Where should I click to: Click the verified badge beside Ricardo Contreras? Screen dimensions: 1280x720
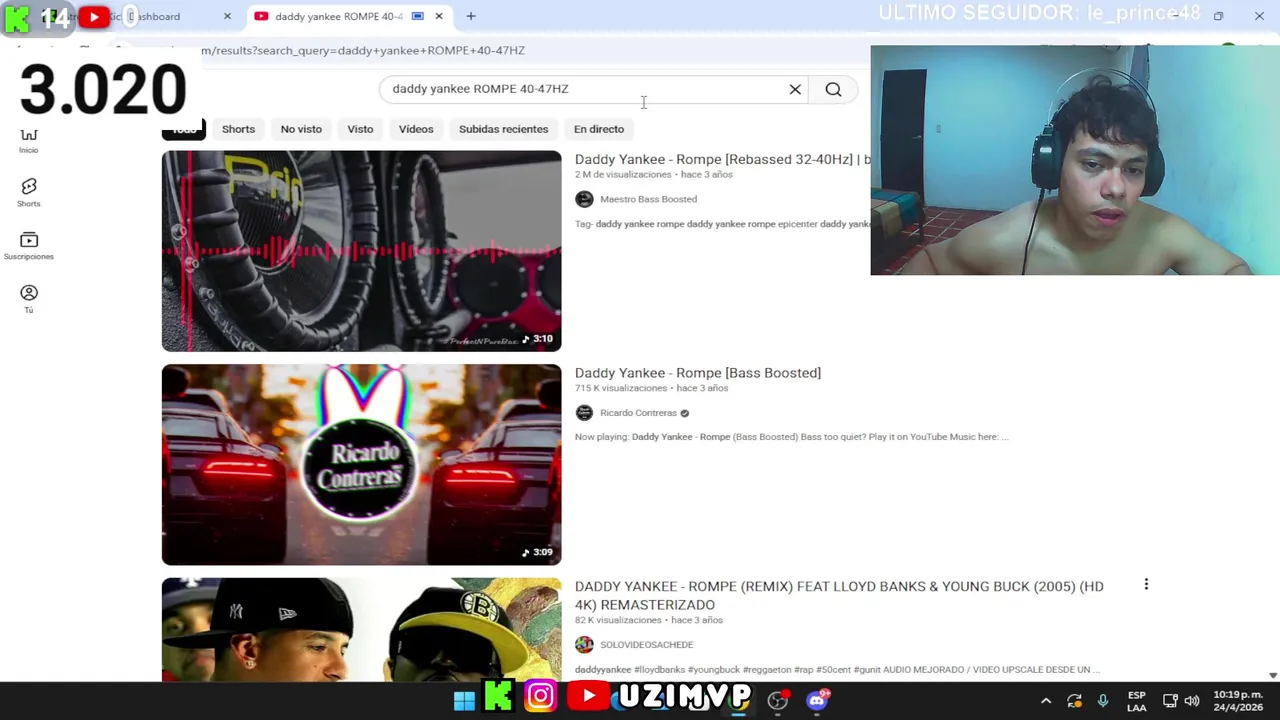[x=684, y=413]
